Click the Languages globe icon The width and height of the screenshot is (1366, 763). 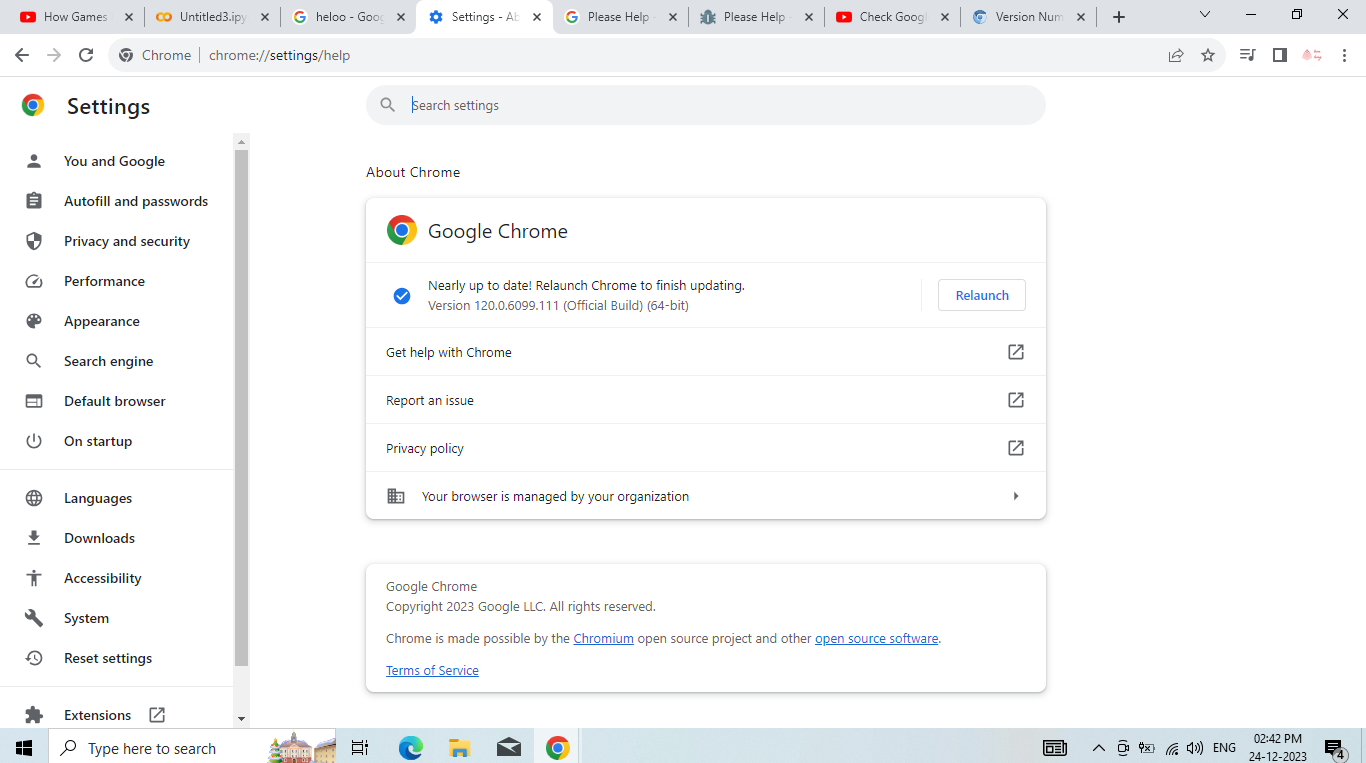34,498
